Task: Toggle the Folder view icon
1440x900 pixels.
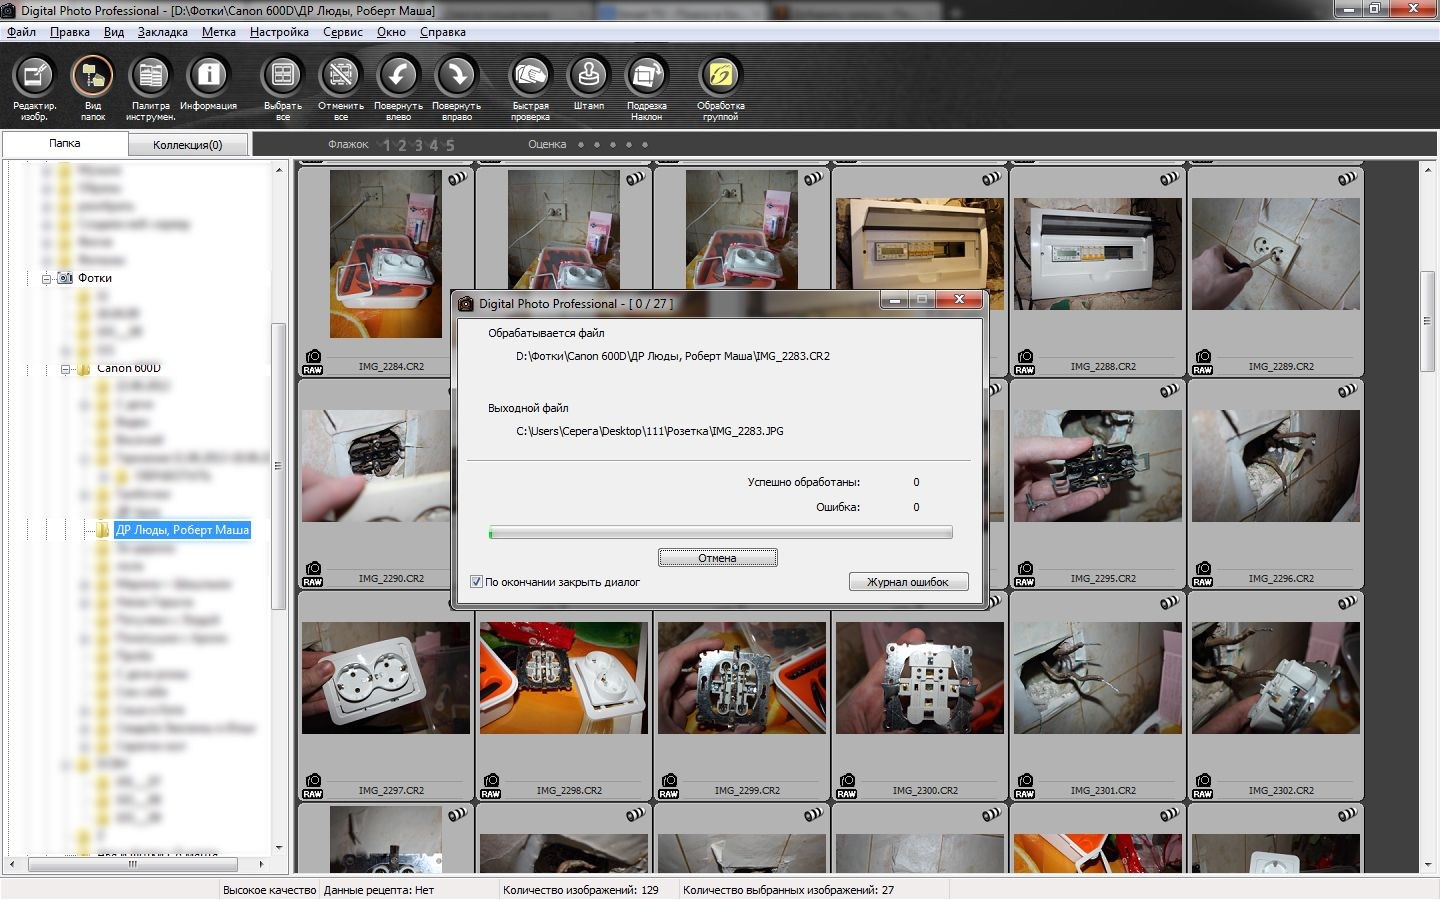Action: coord(92,77)
